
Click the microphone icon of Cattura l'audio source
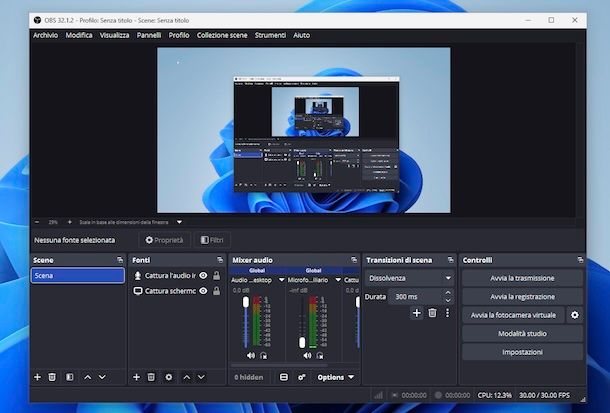[137, 276]
